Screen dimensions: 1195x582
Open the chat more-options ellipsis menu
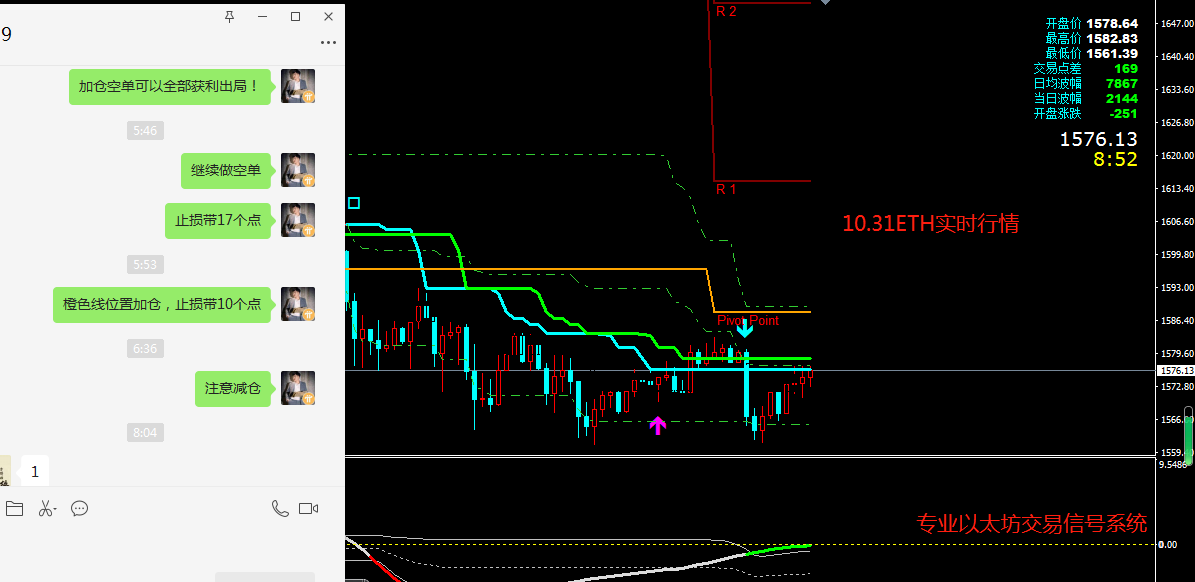click(x=328, y=43)
